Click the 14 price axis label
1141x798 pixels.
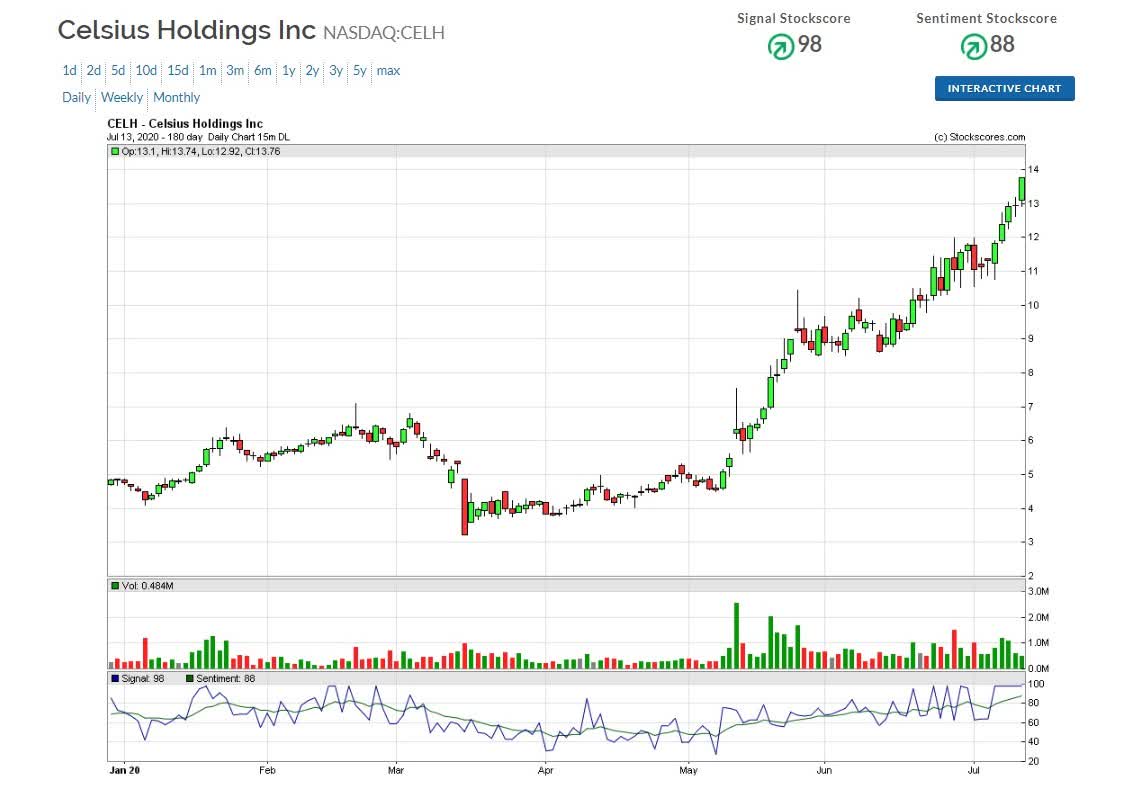[1033, 169]
